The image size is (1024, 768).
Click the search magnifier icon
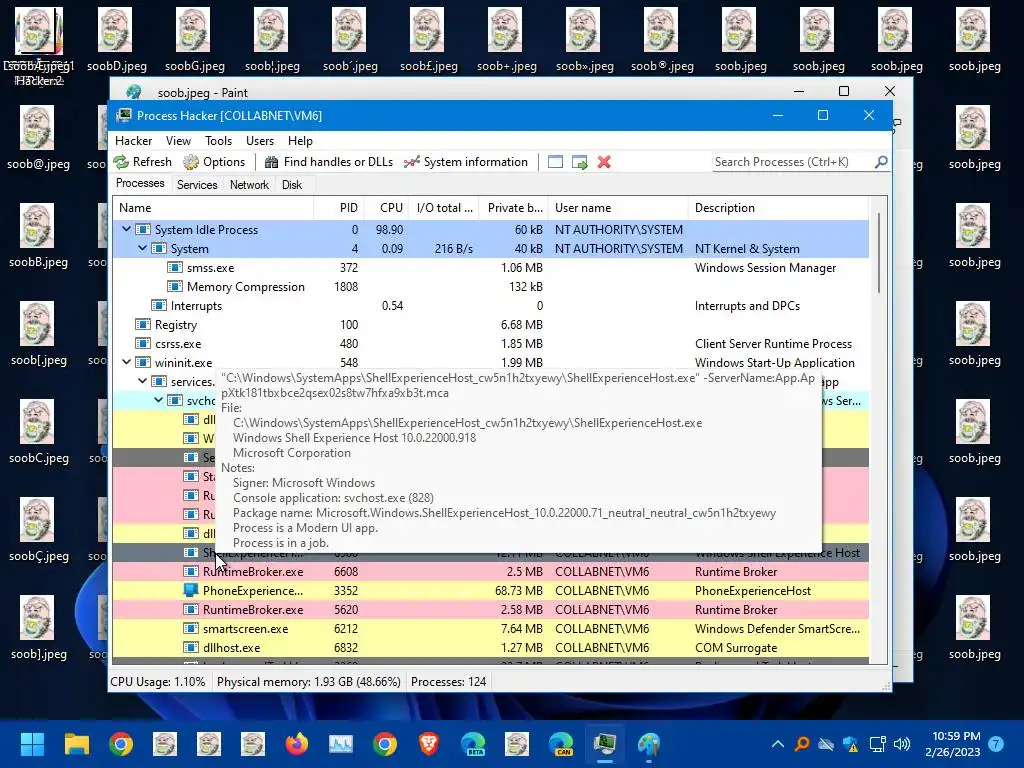point(881,161)
